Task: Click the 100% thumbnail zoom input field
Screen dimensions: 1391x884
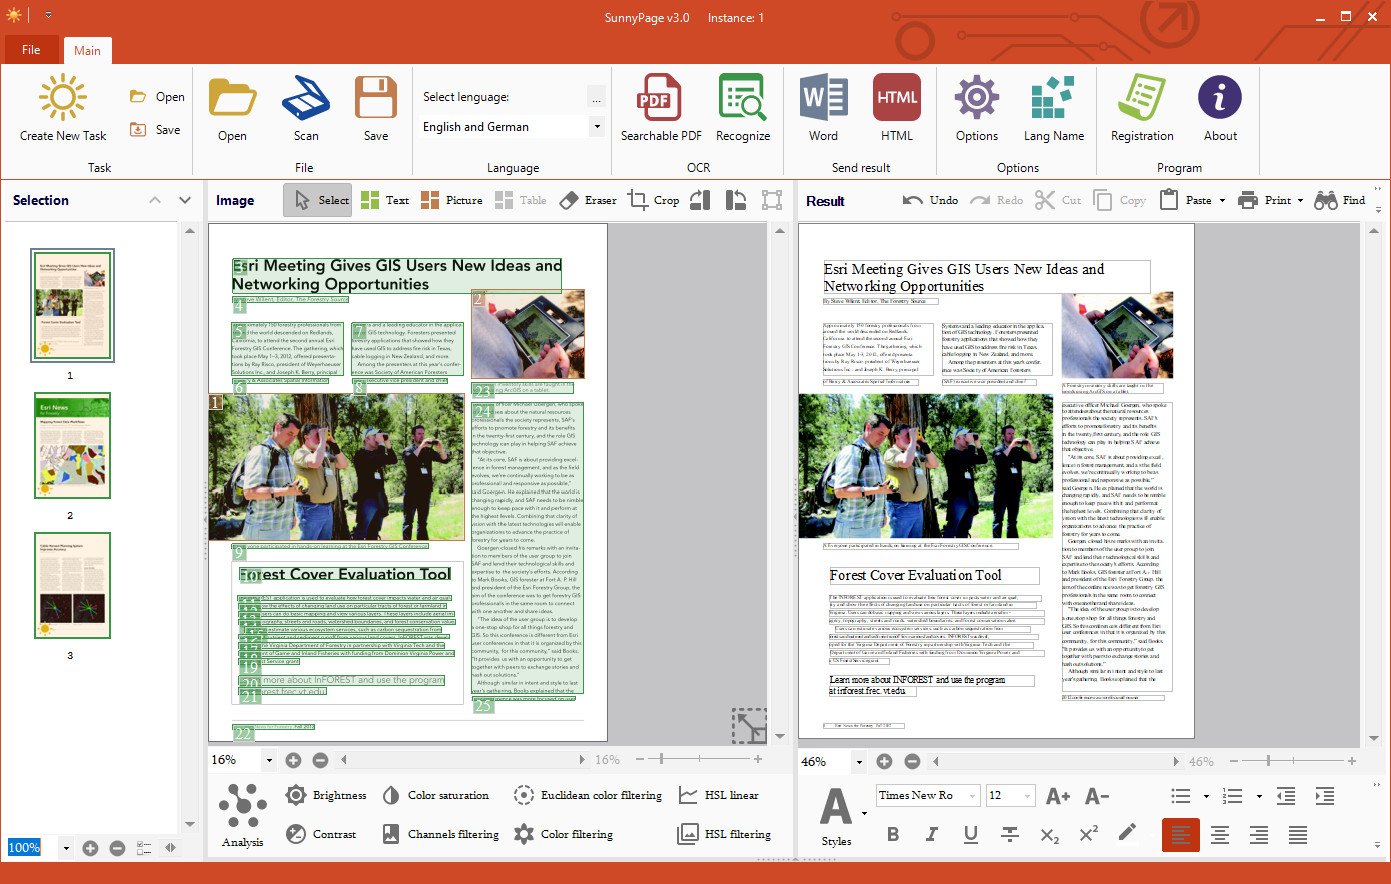Action: point(33,848)
